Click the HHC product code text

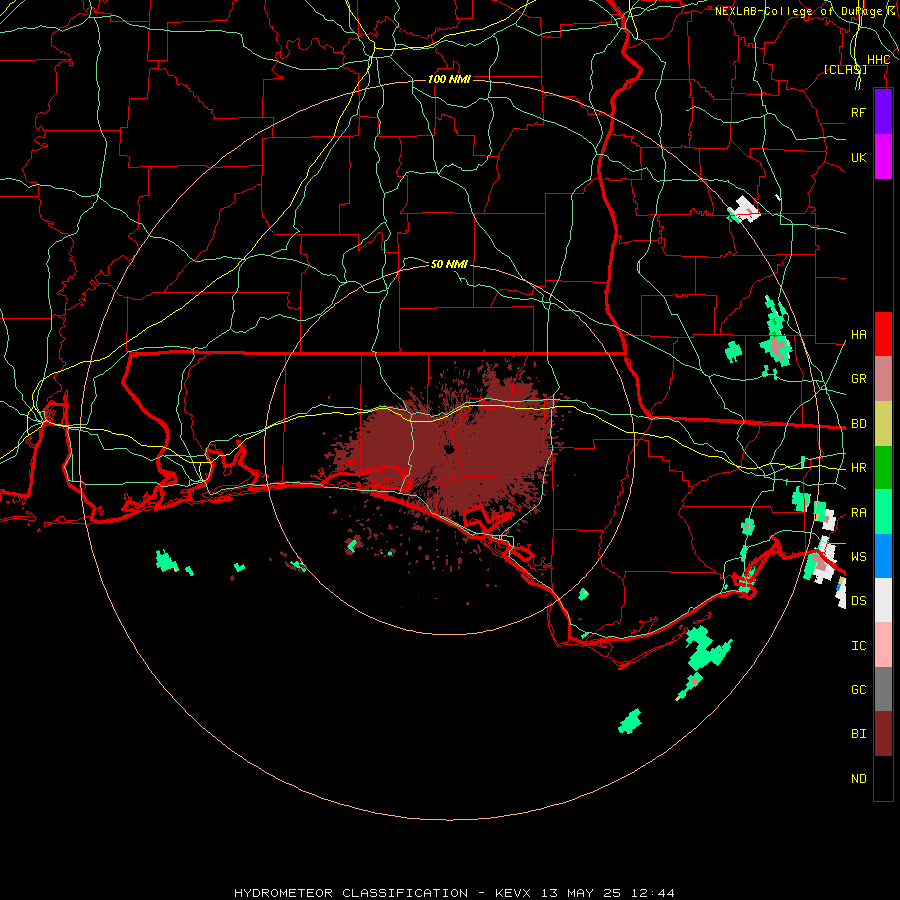tap(878, 60)
